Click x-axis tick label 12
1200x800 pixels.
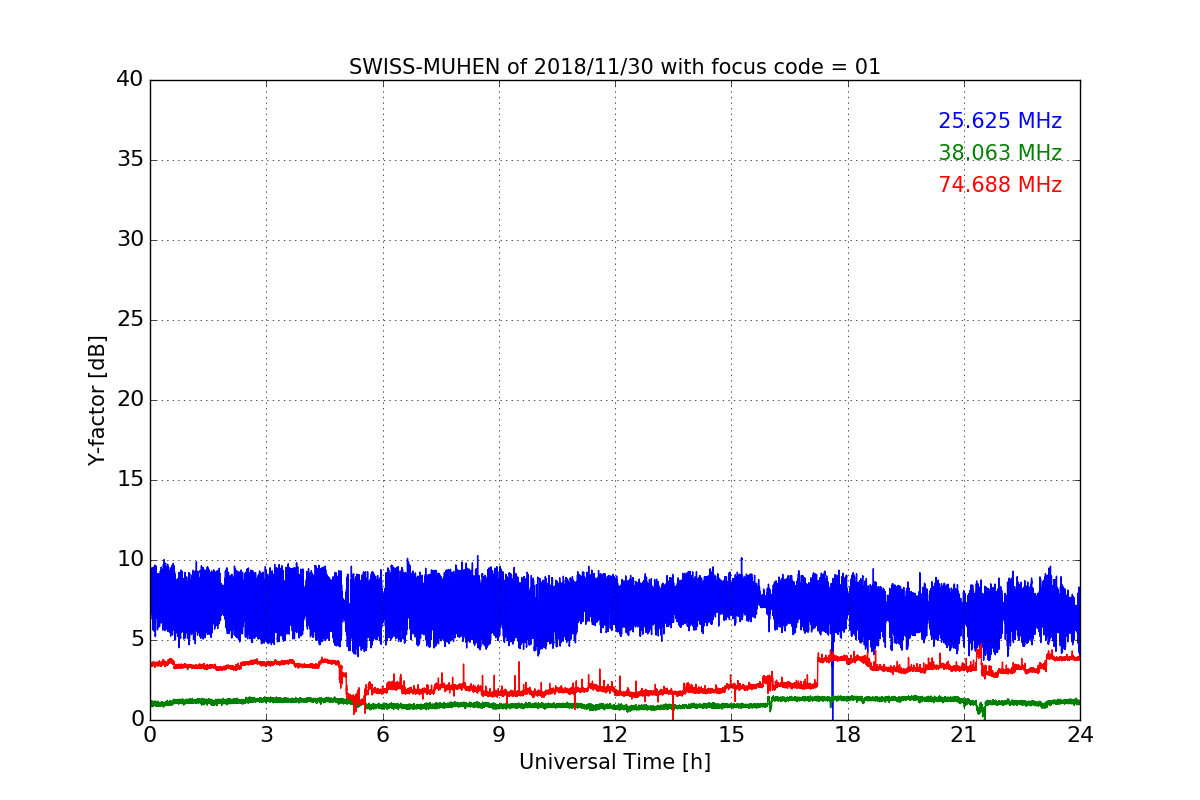[615, 735]
